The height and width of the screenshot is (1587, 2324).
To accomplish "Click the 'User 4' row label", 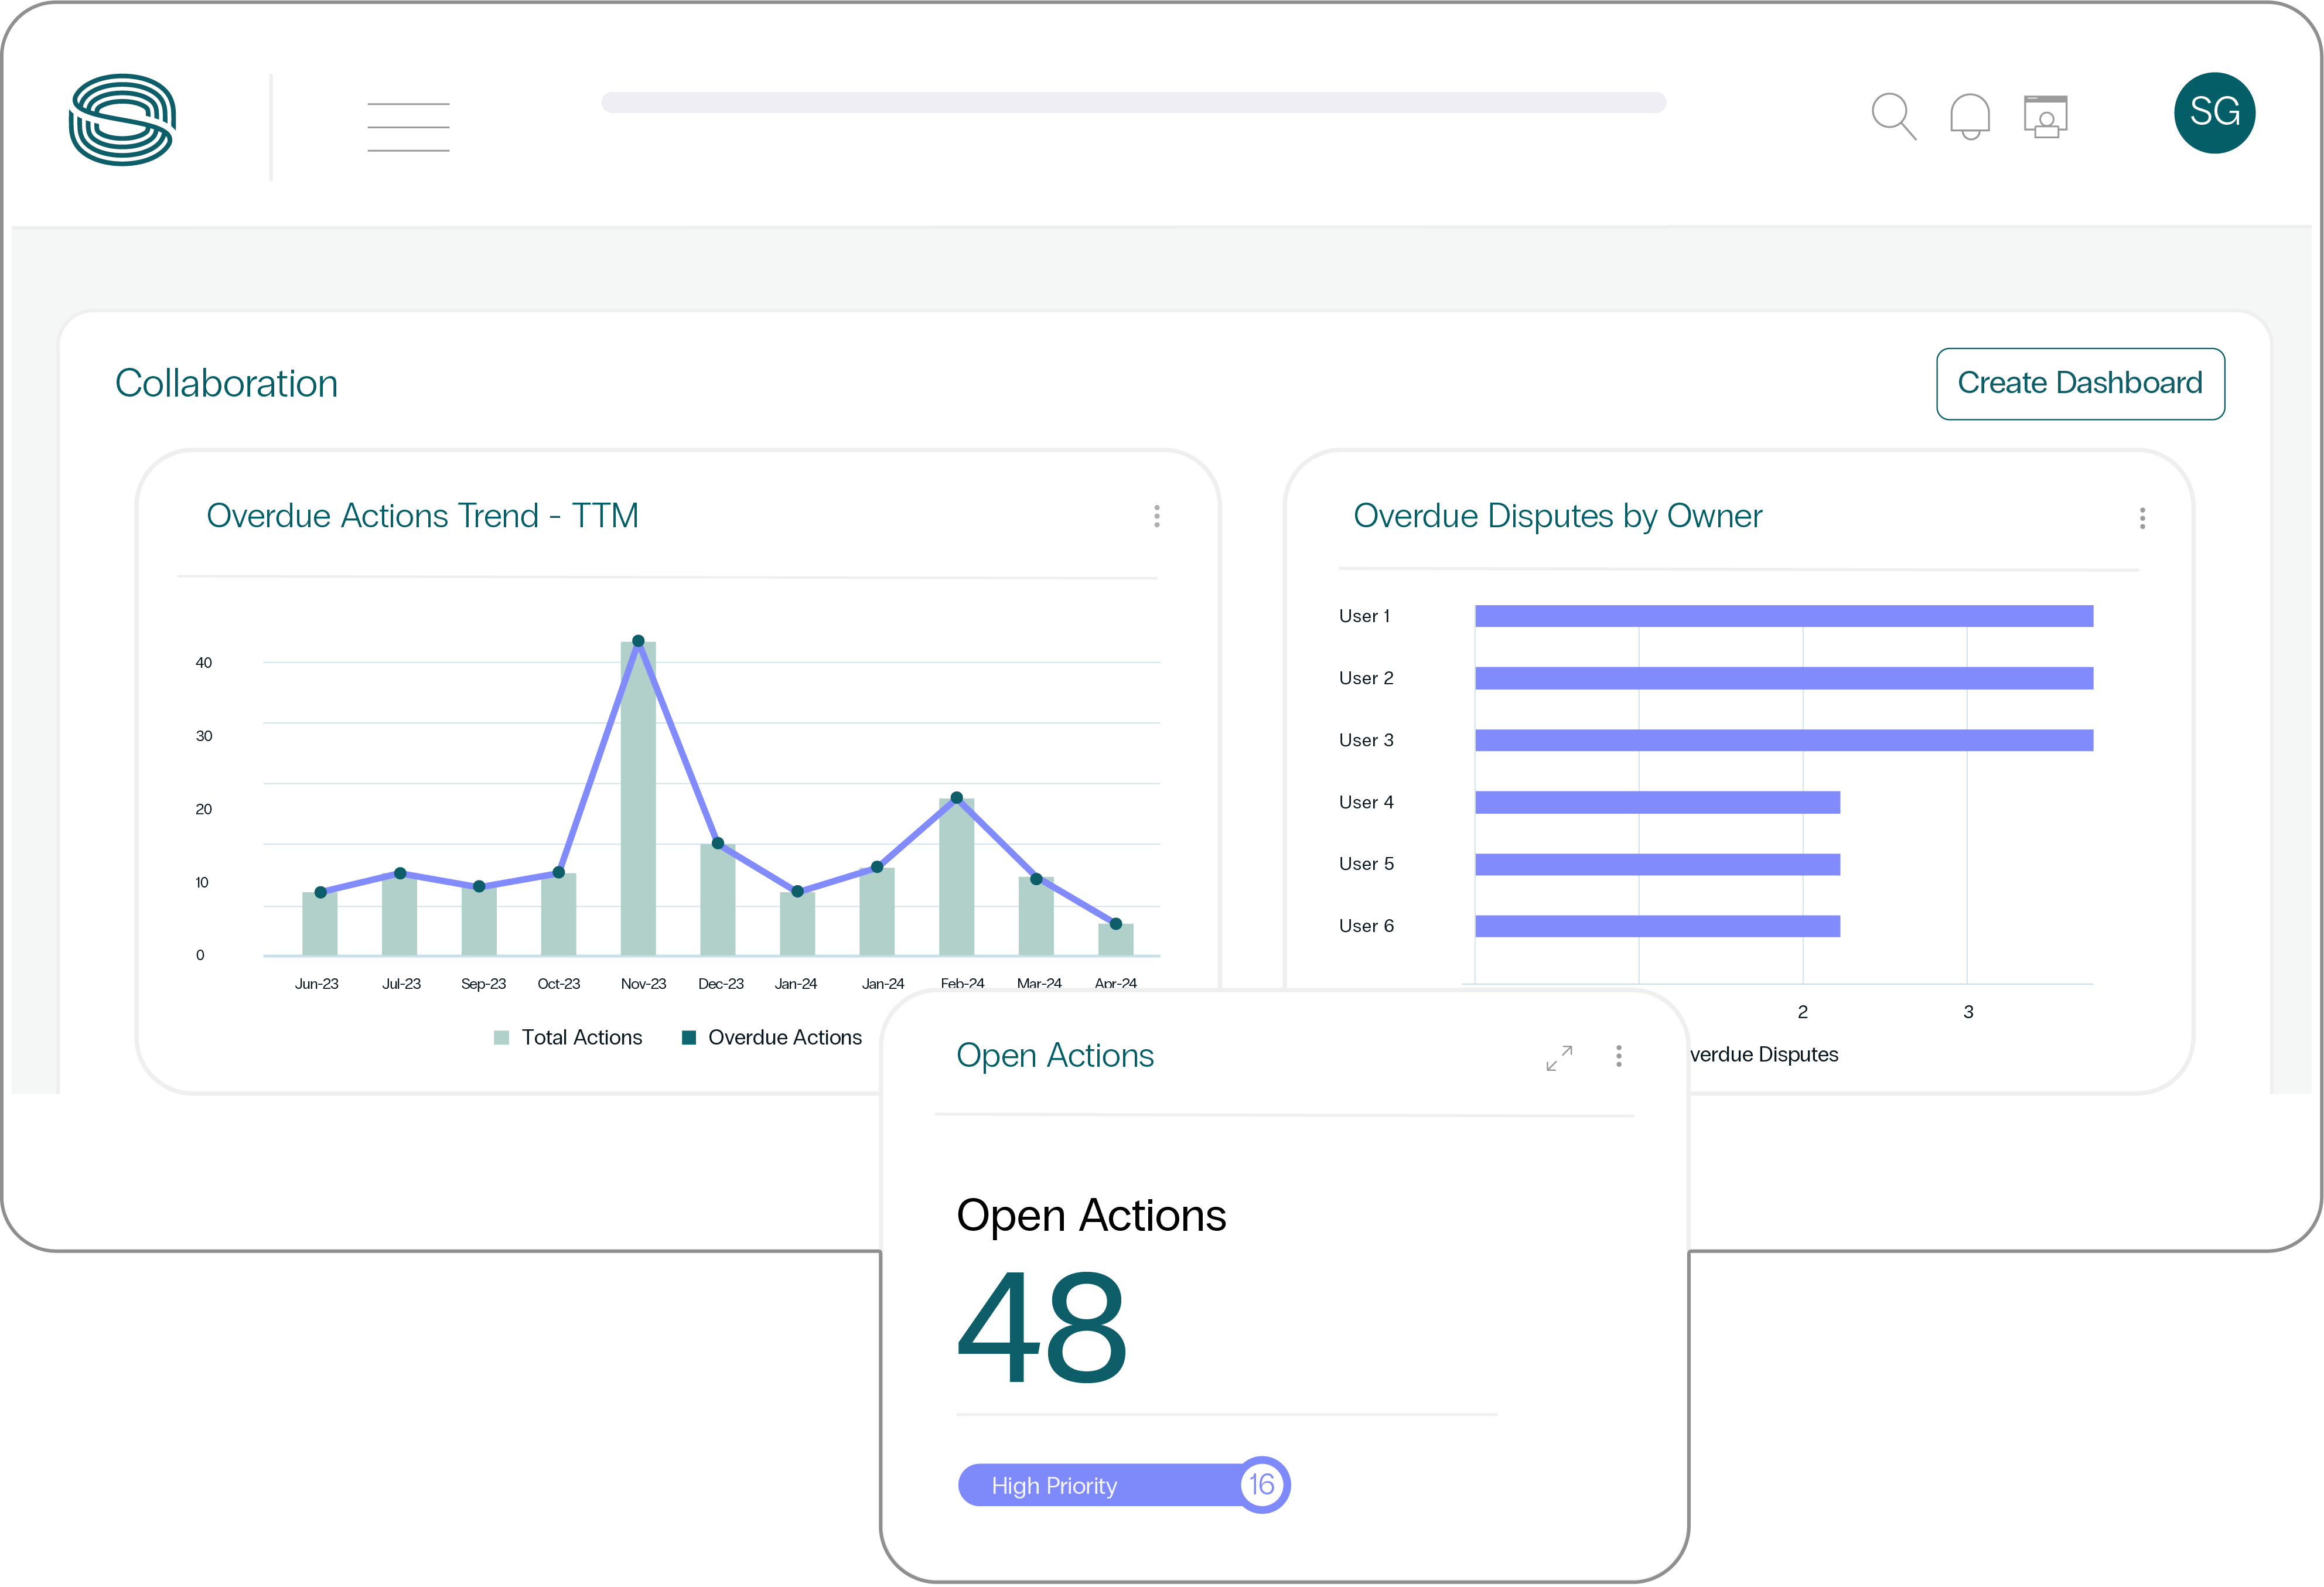I will tap(1366, 802).
